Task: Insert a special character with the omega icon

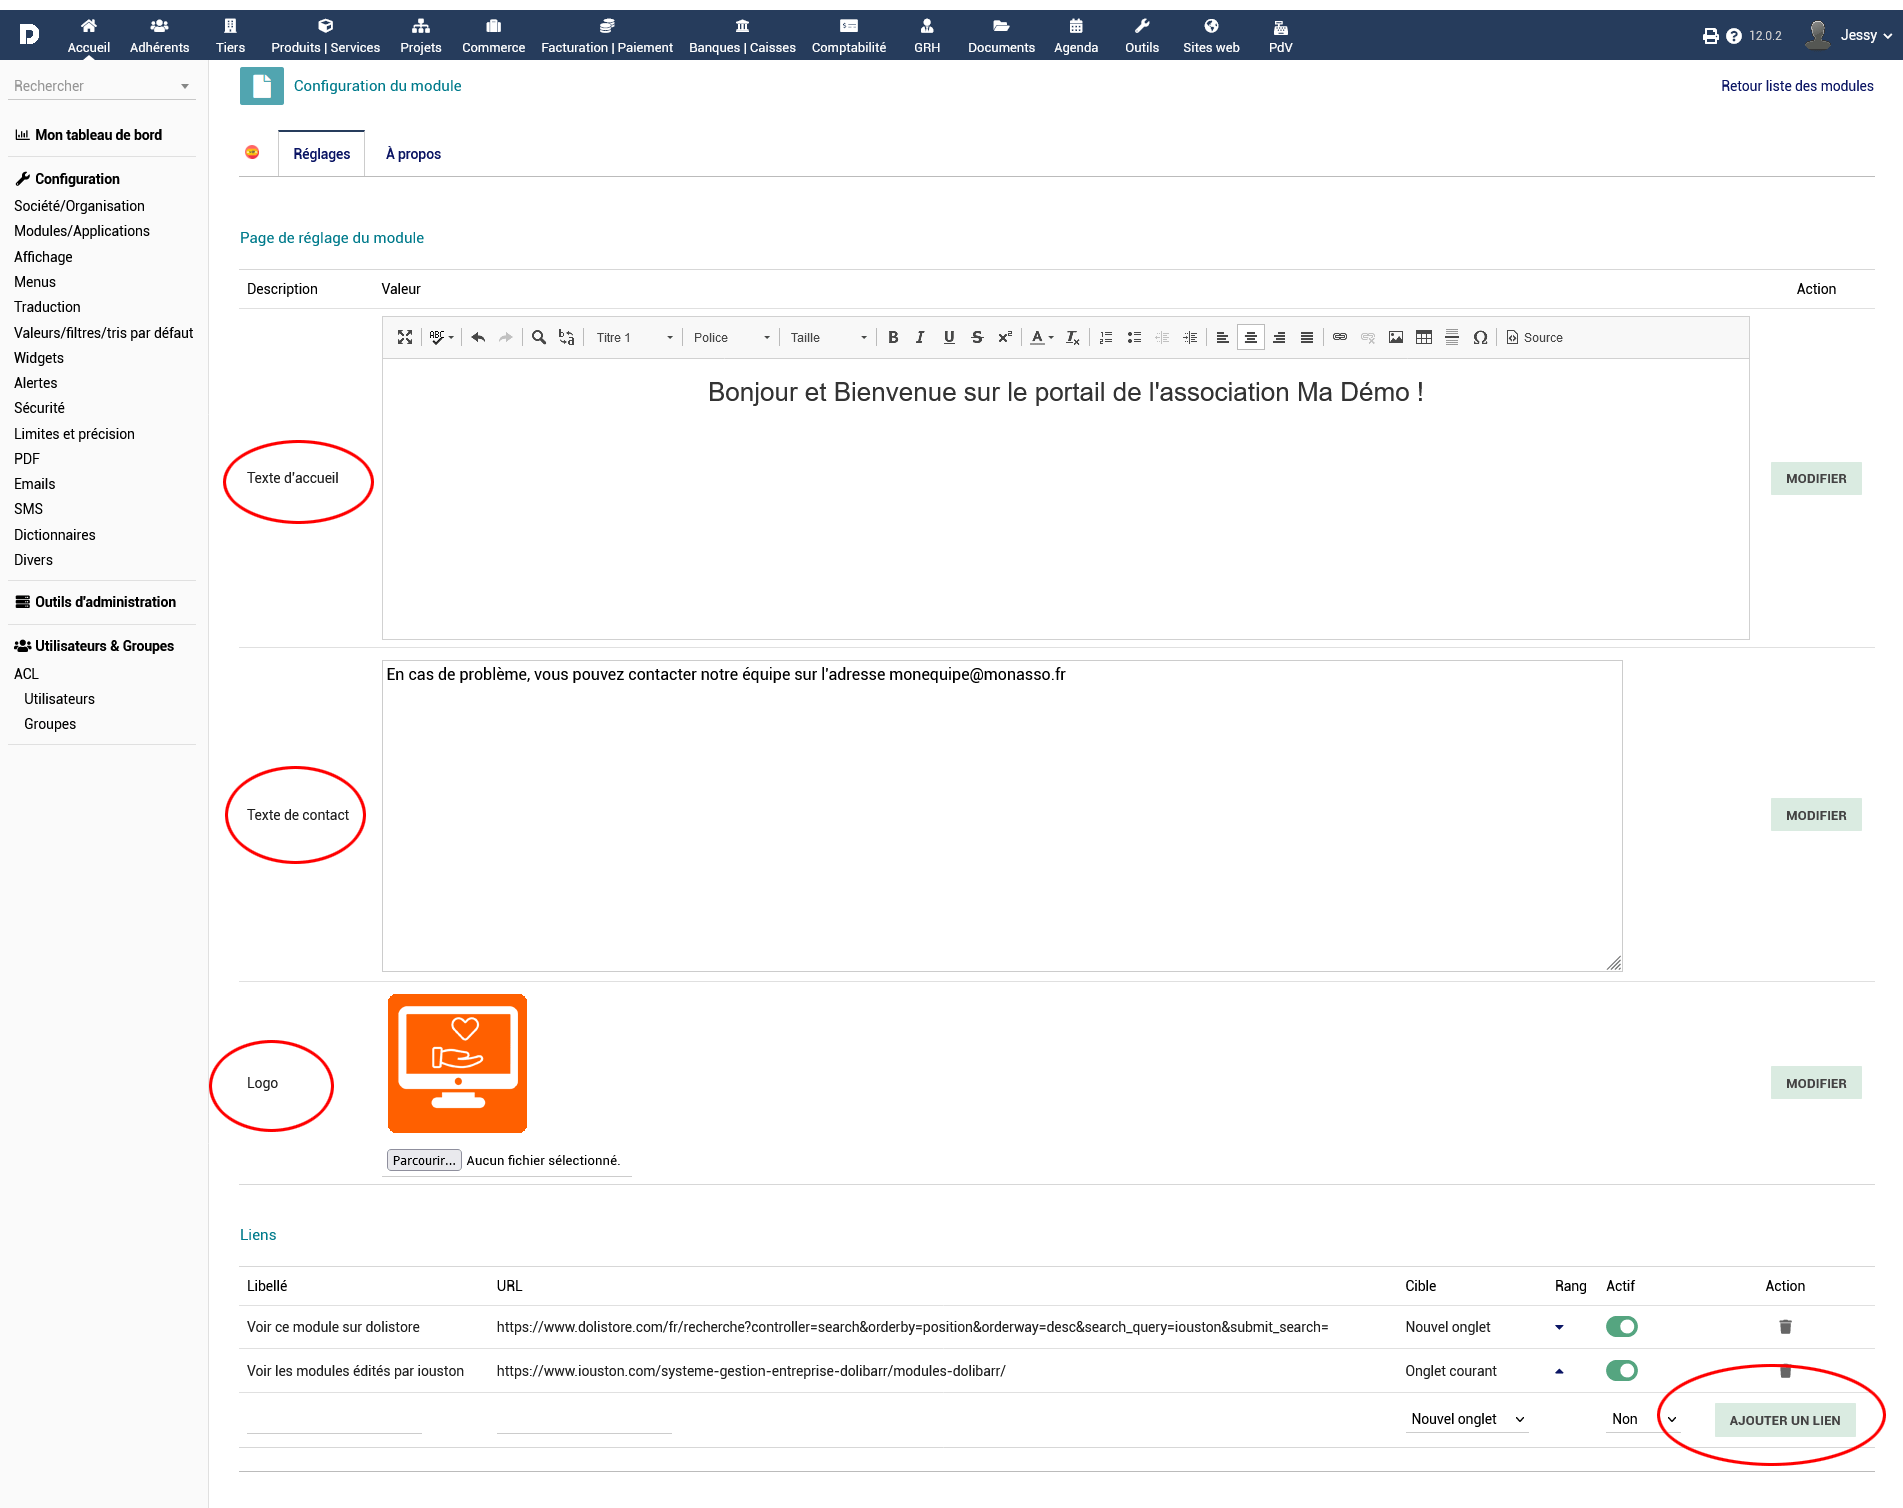Action: point(1480,338)
